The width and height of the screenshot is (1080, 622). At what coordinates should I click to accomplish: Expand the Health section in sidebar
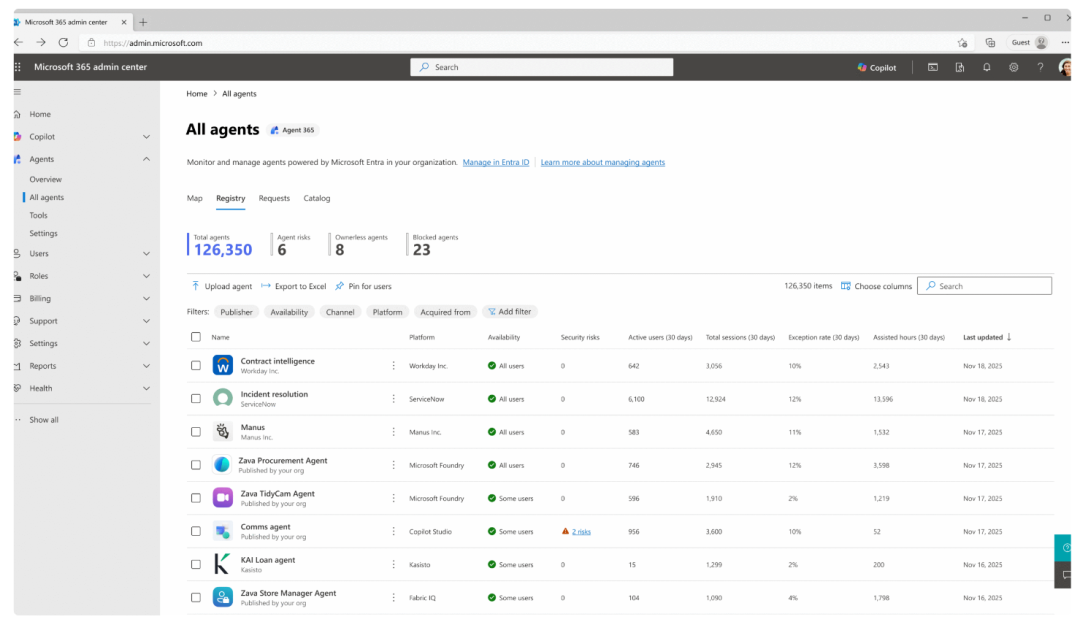click(146, 388)
